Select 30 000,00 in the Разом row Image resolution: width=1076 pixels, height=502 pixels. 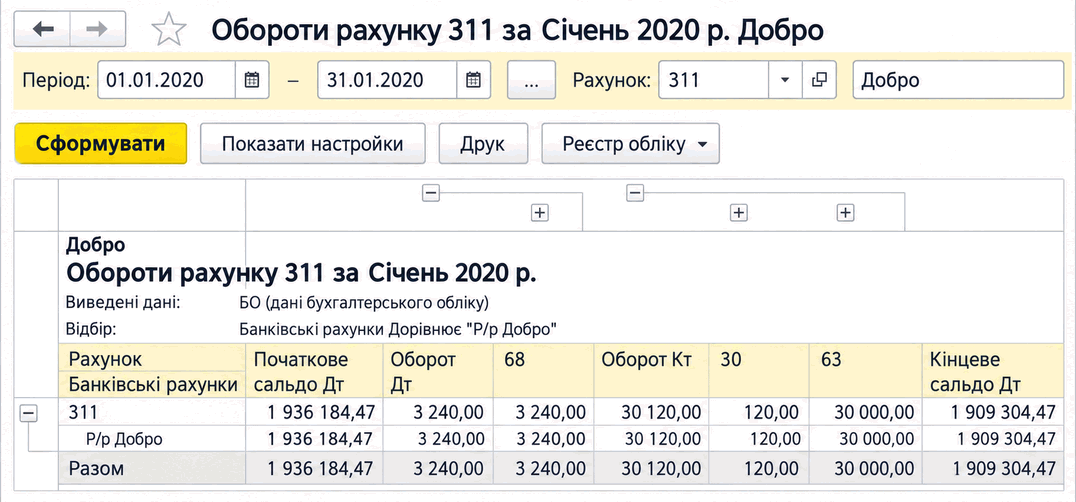pyautogui.click(x=865, y=468)
